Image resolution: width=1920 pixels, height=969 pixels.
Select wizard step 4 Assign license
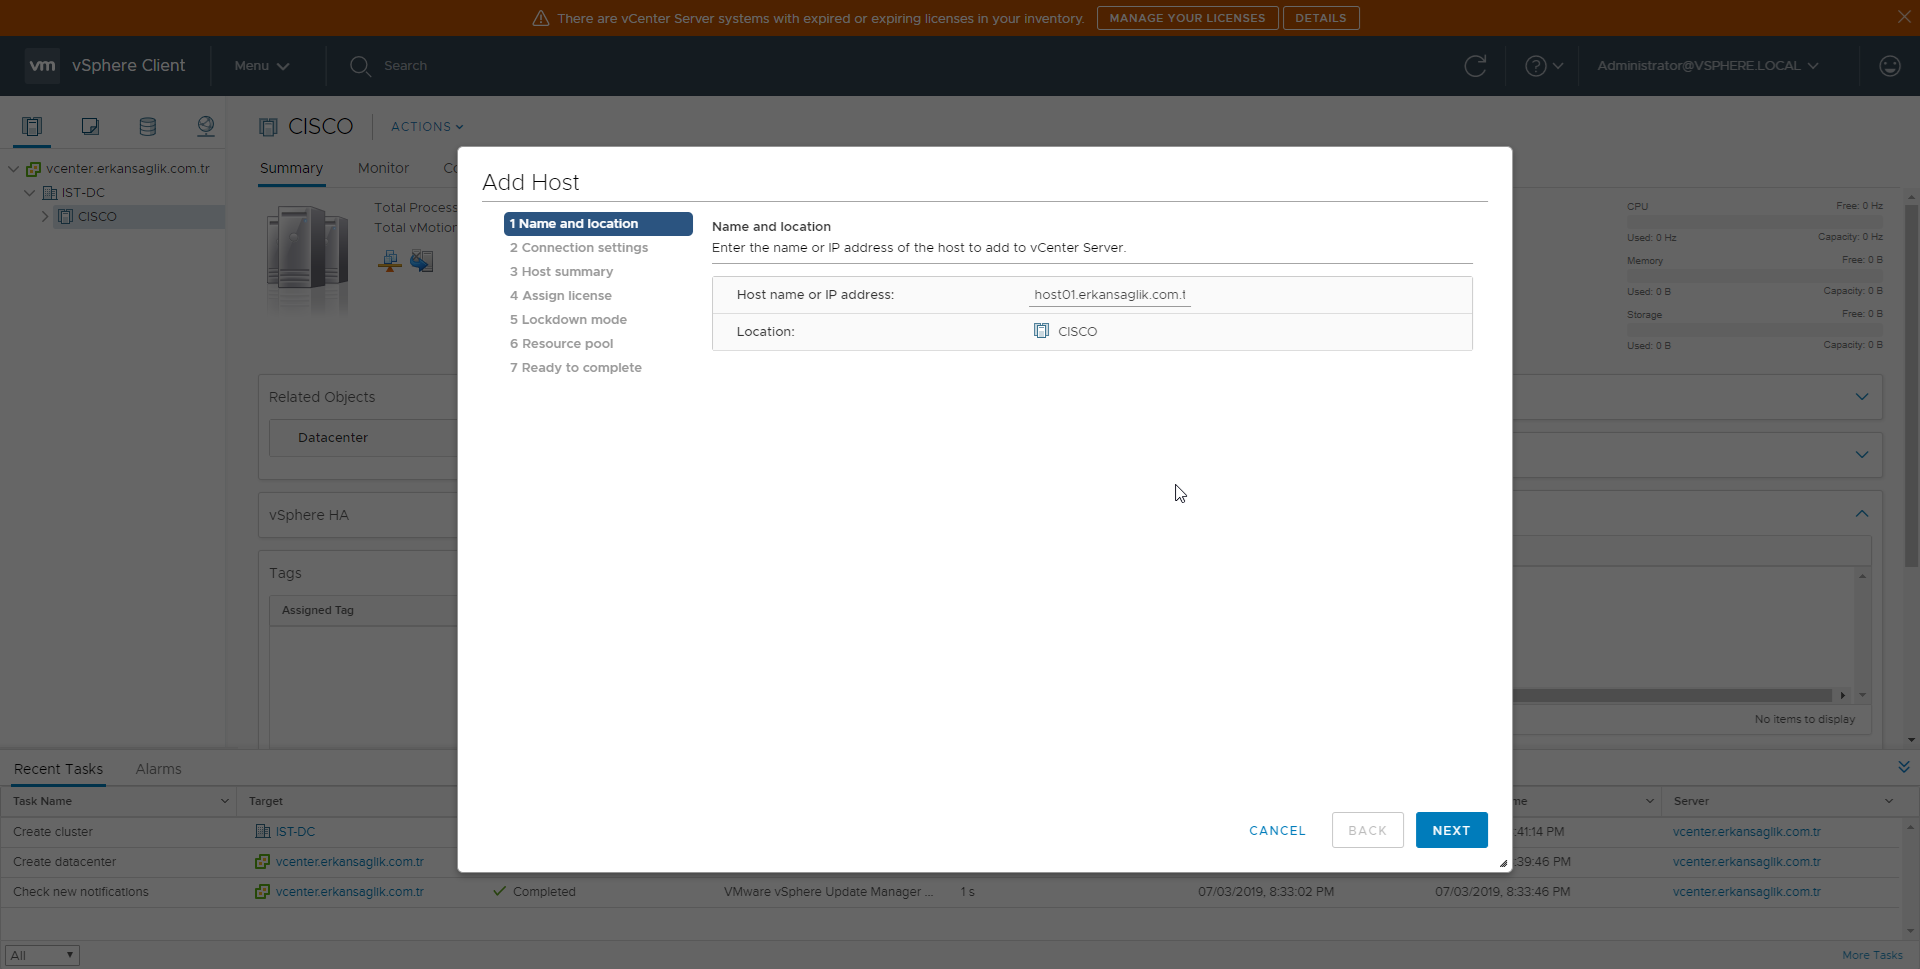561,296
